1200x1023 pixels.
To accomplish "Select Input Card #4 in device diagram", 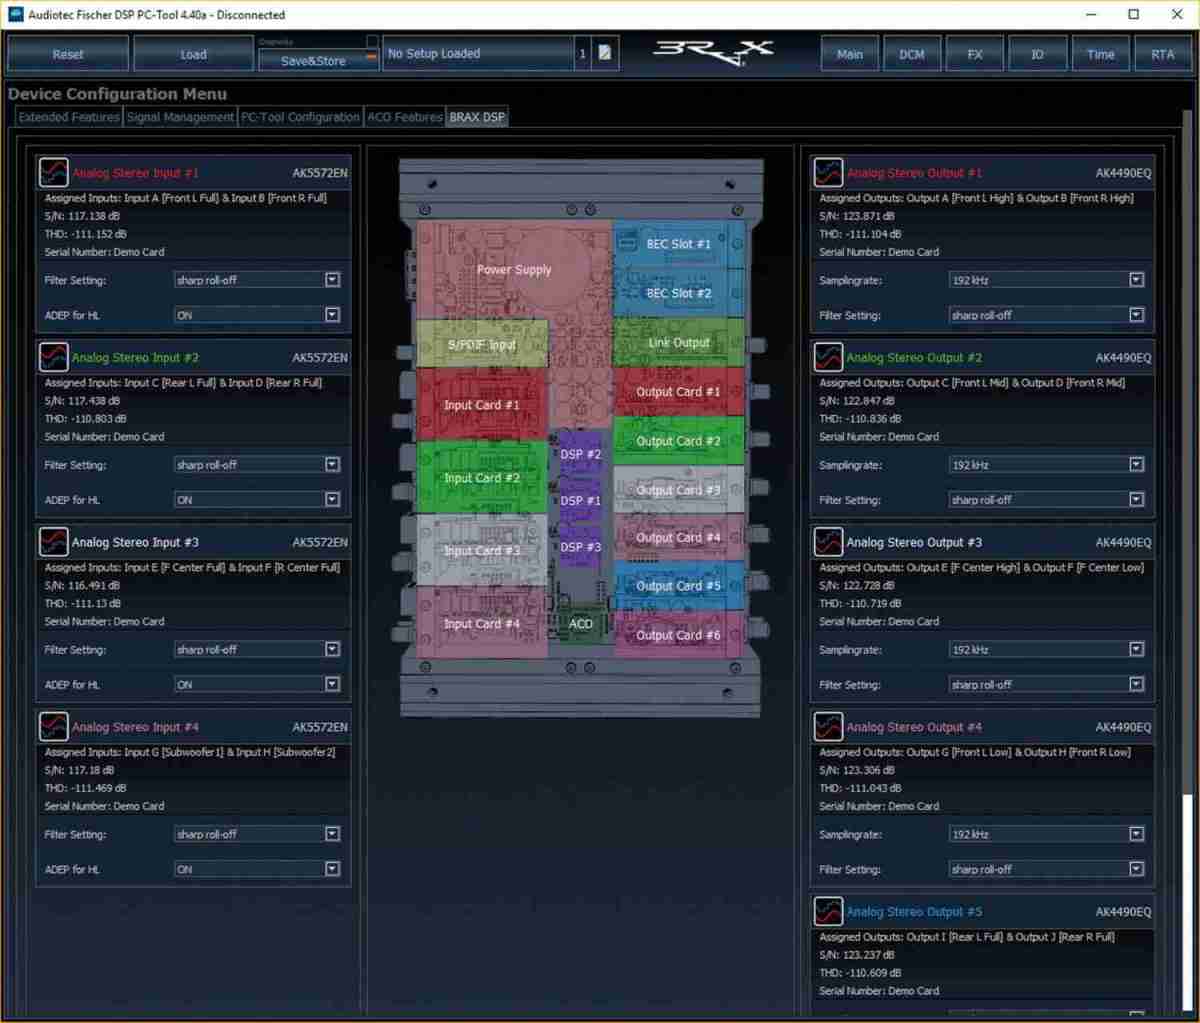I will [482, 623].
